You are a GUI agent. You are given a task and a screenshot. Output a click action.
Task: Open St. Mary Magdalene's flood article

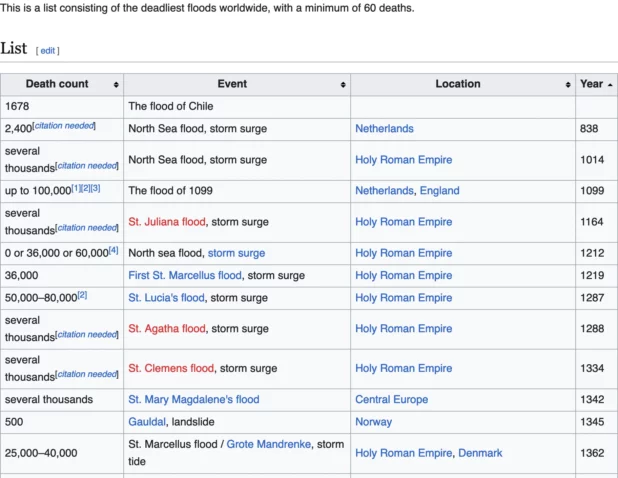click(193, 400)
